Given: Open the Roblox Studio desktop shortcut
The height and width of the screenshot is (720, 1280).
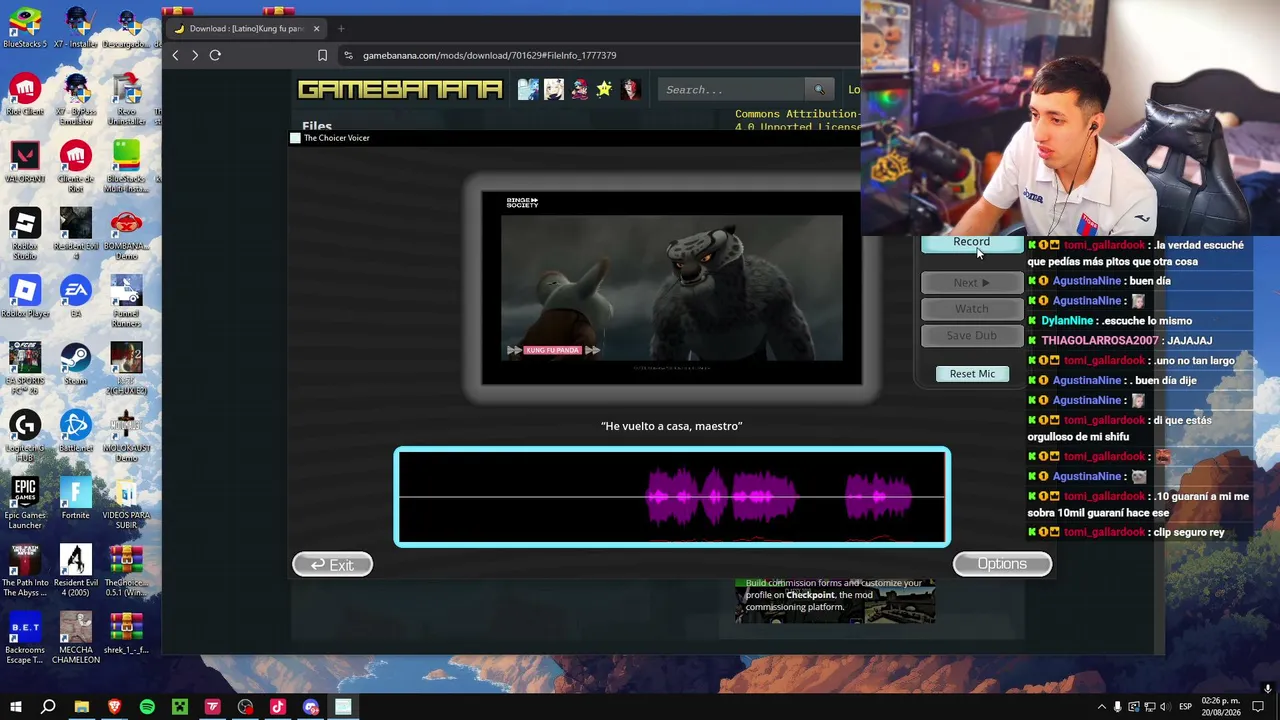Looking at the screenshot, I should [x=25, y=234].
